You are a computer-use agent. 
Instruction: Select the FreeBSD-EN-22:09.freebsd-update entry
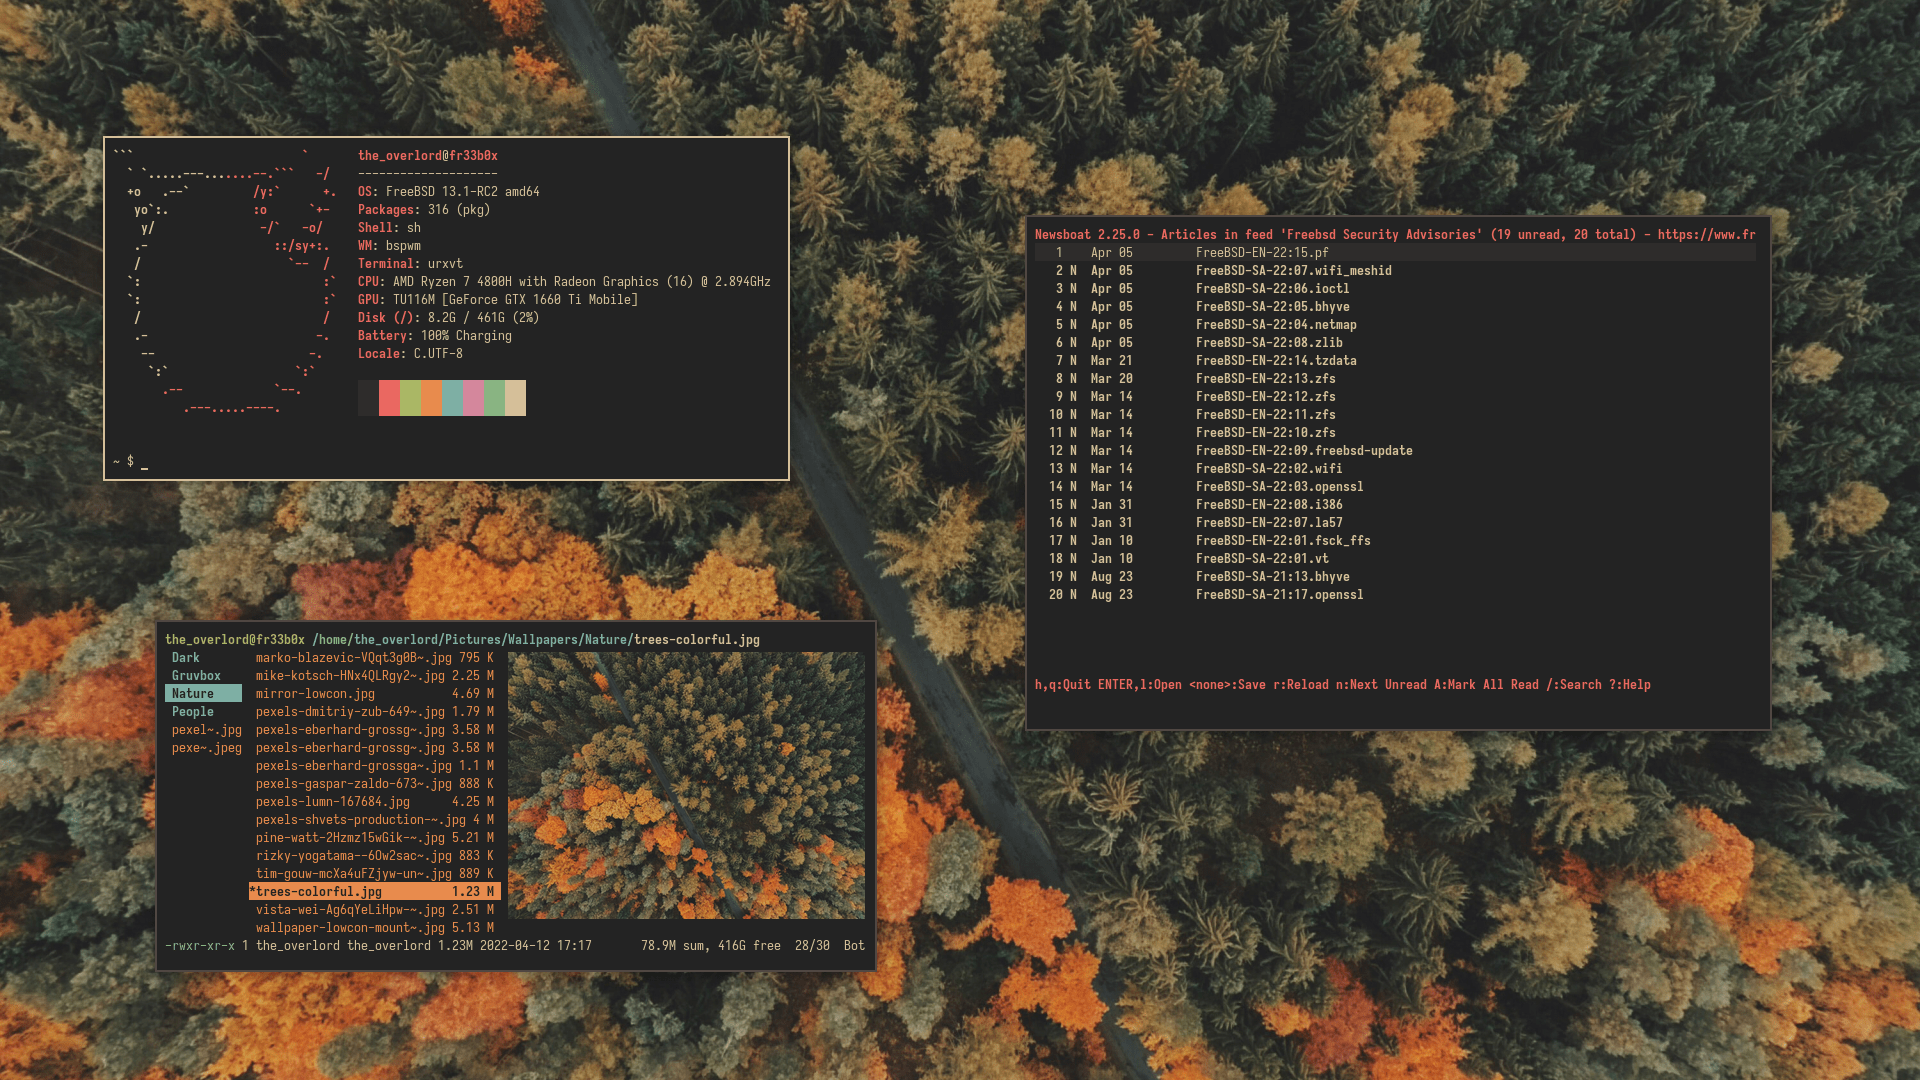coord(1304,451)
